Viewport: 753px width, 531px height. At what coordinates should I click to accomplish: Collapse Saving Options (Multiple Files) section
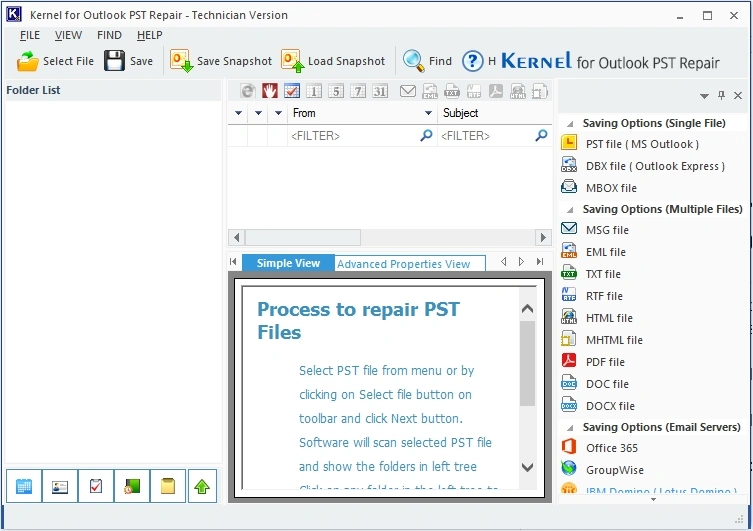[570, 210]
